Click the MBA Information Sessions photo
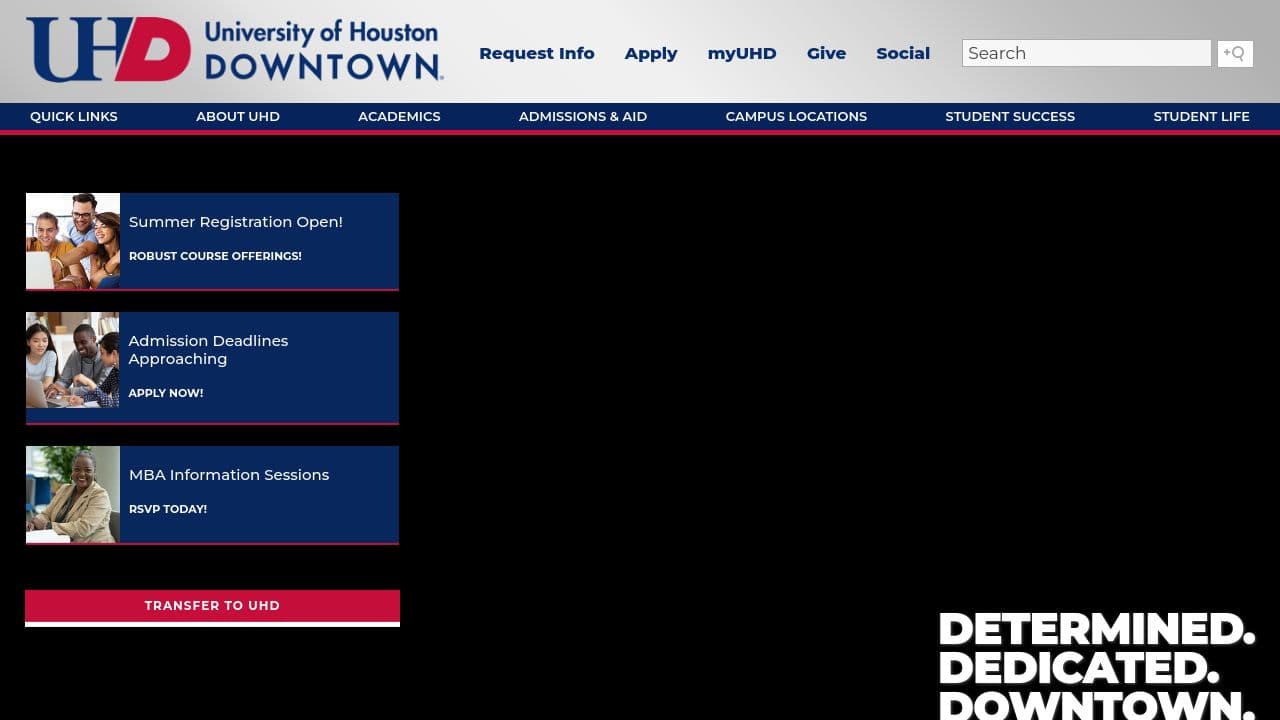The width and height of the screenshot is (1280, 720). (72, 494)
